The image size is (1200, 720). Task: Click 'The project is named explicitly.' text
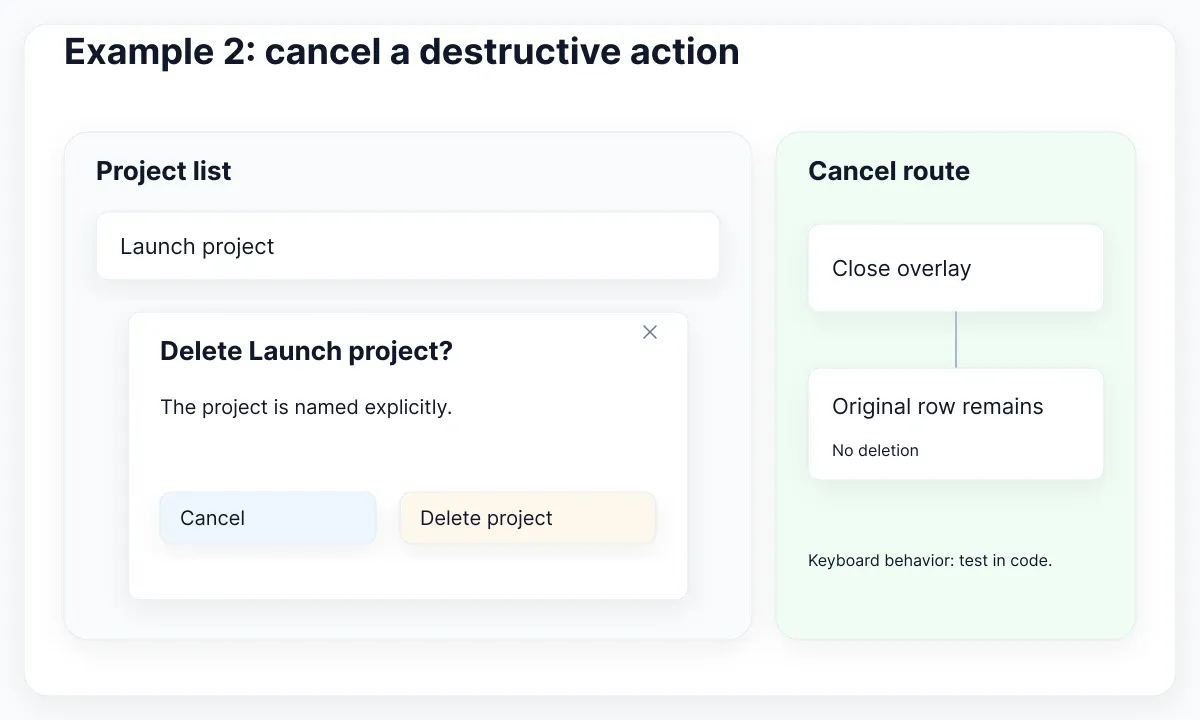pos(306,407)
